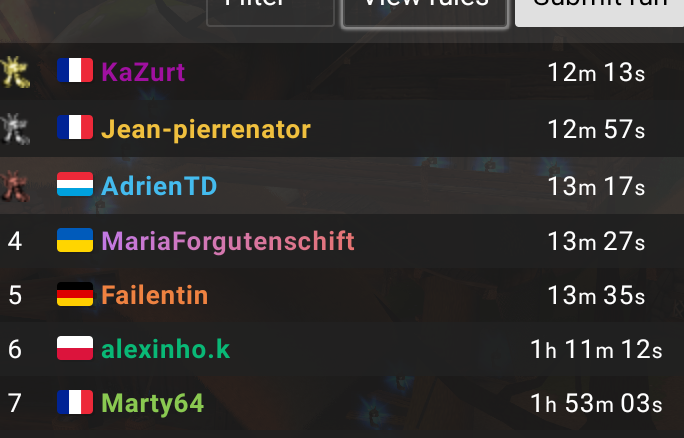Click the Polish flag beside alexinho.k
The width and height of the screenshot is (684, 438).
coord(75,348)
